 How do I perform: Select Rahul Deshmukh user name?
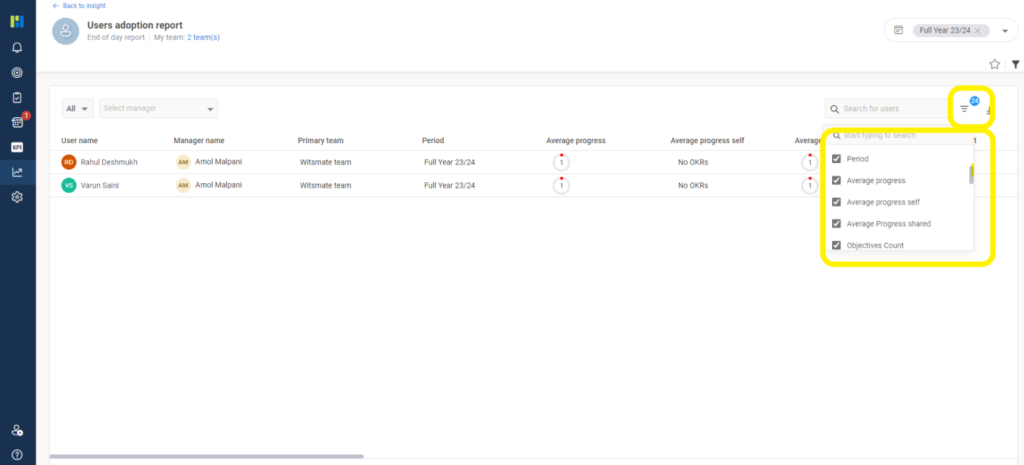(109, 162)
